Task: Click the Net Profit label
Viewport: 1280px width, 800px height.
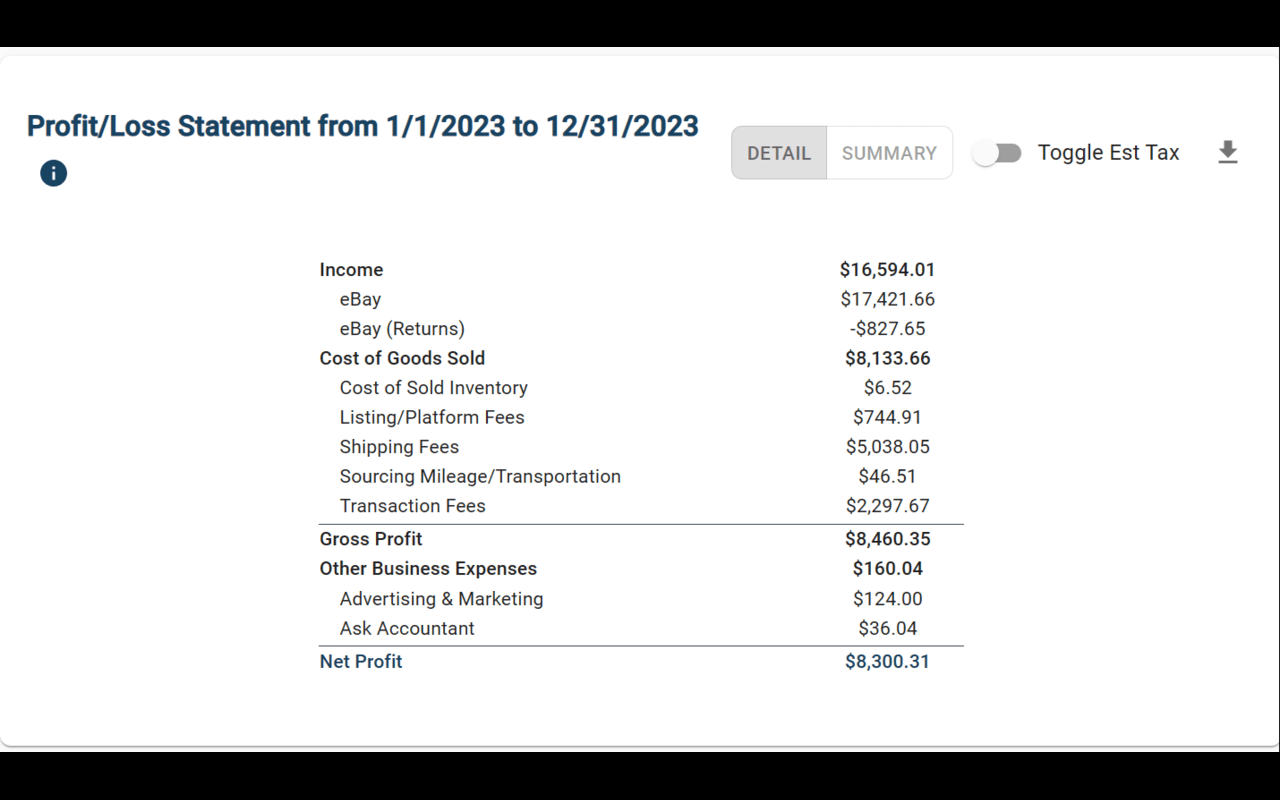Action: pos(361,662)
